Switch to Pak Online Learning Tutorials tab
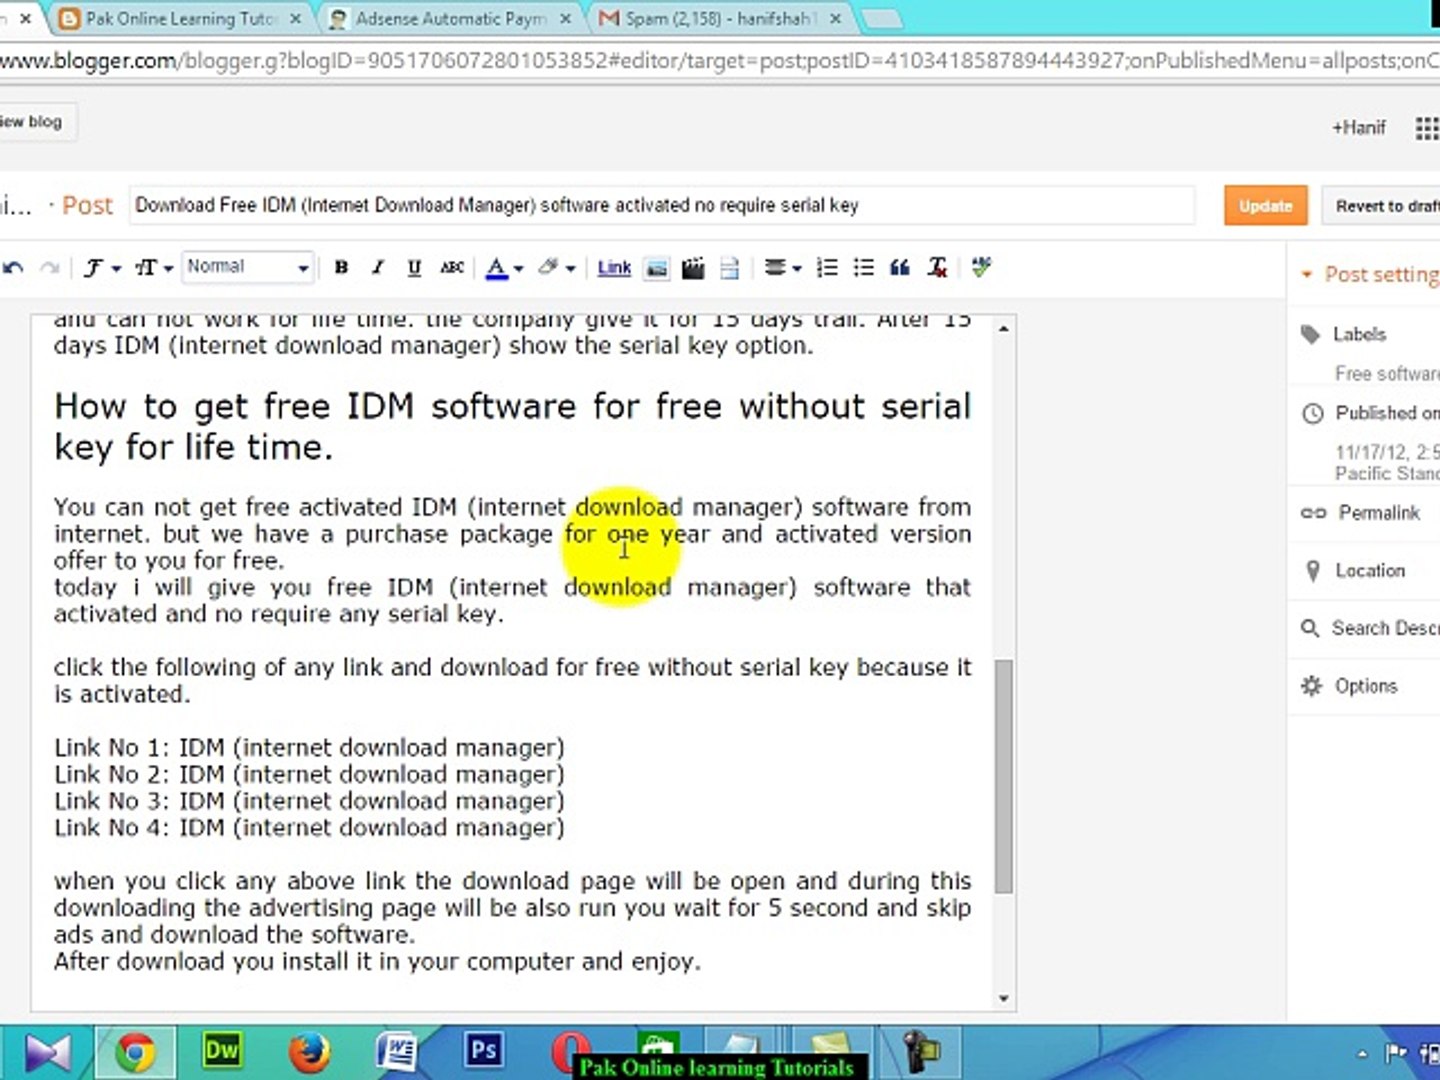The height and width of the screenshot is (1080, 1440). [x=180, y=18]
